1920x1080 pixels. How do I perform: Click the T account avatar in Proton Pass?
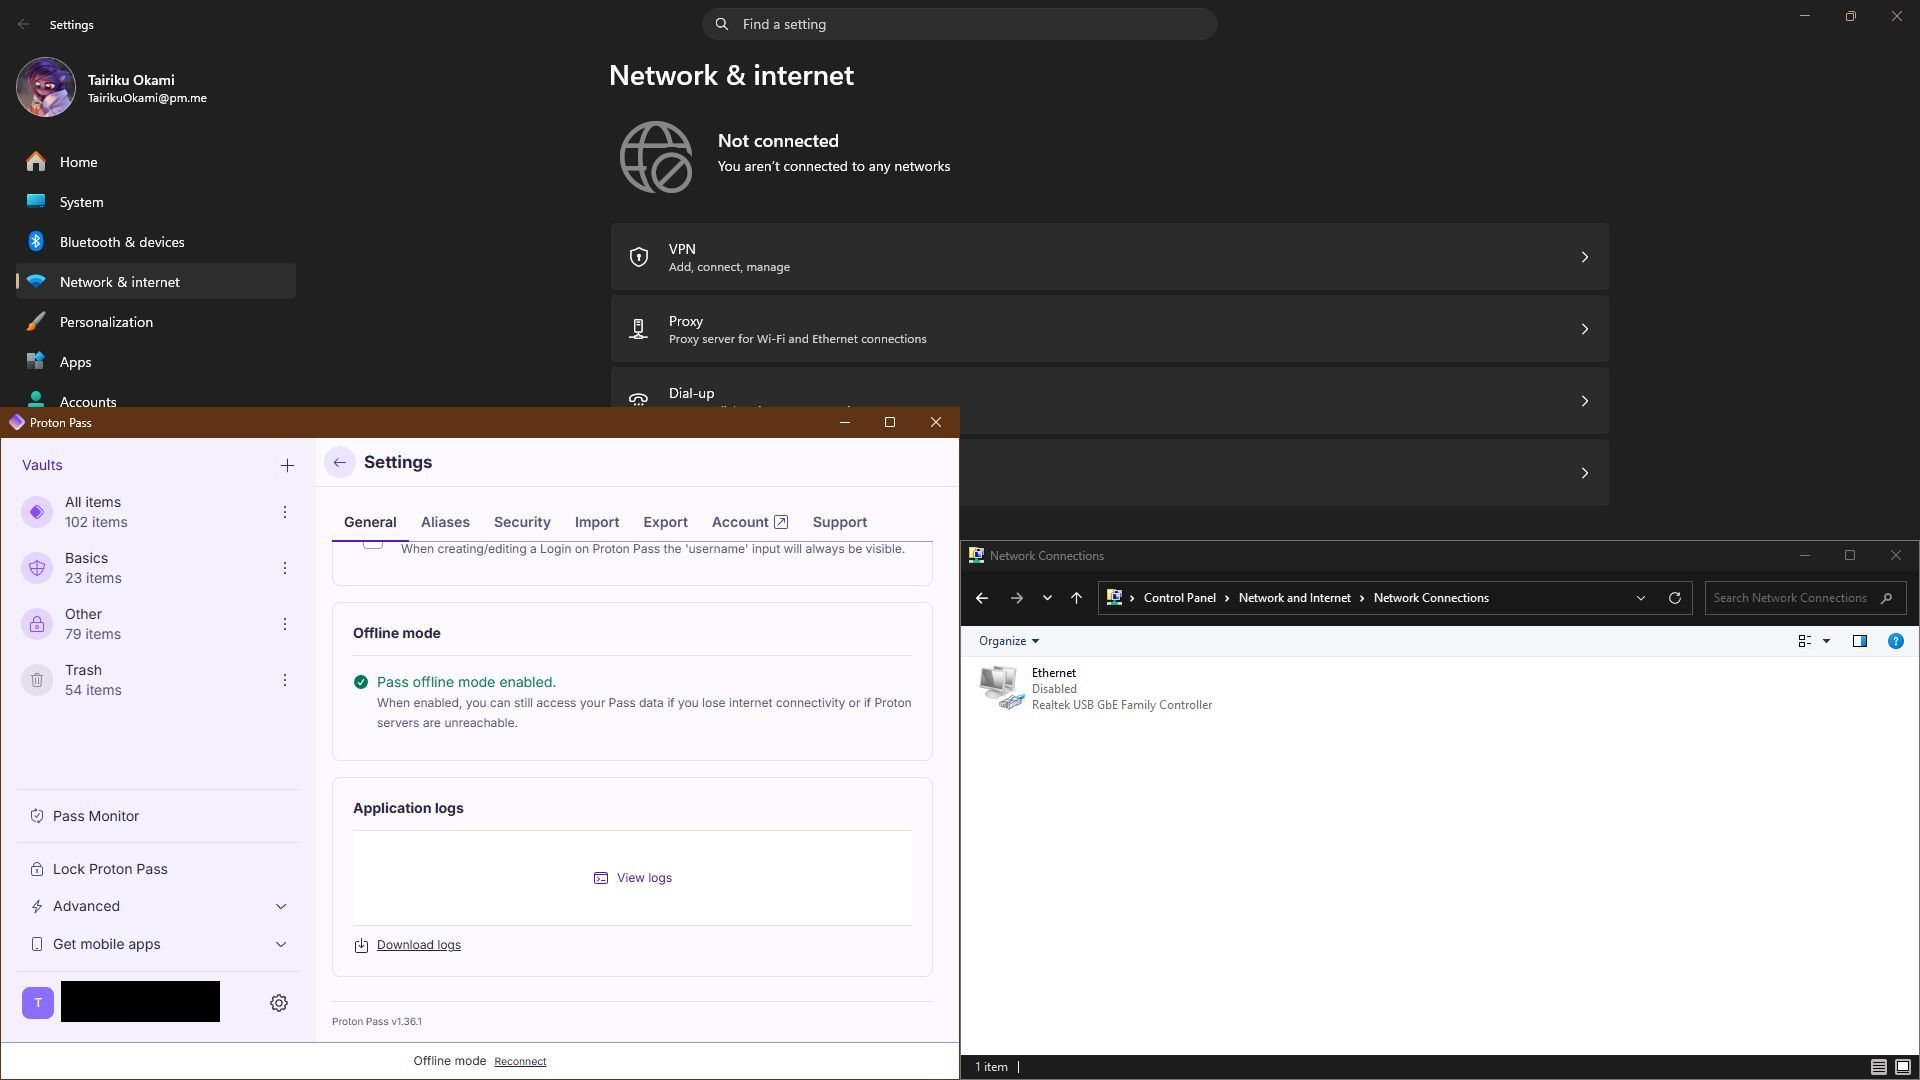point(38,1002)
